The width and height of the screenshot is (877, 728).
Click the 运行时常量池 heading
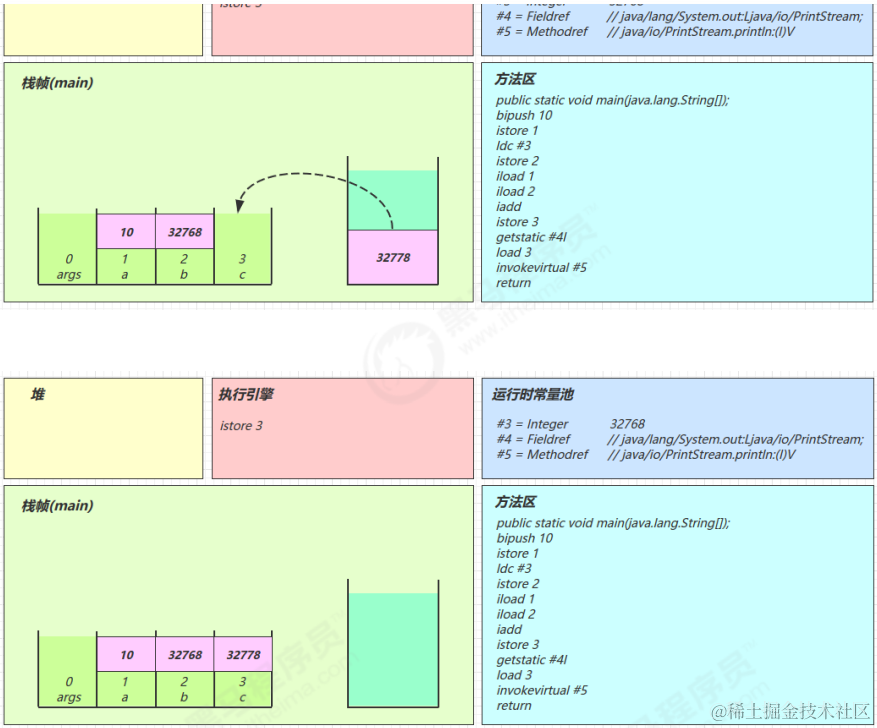[532, 395]
